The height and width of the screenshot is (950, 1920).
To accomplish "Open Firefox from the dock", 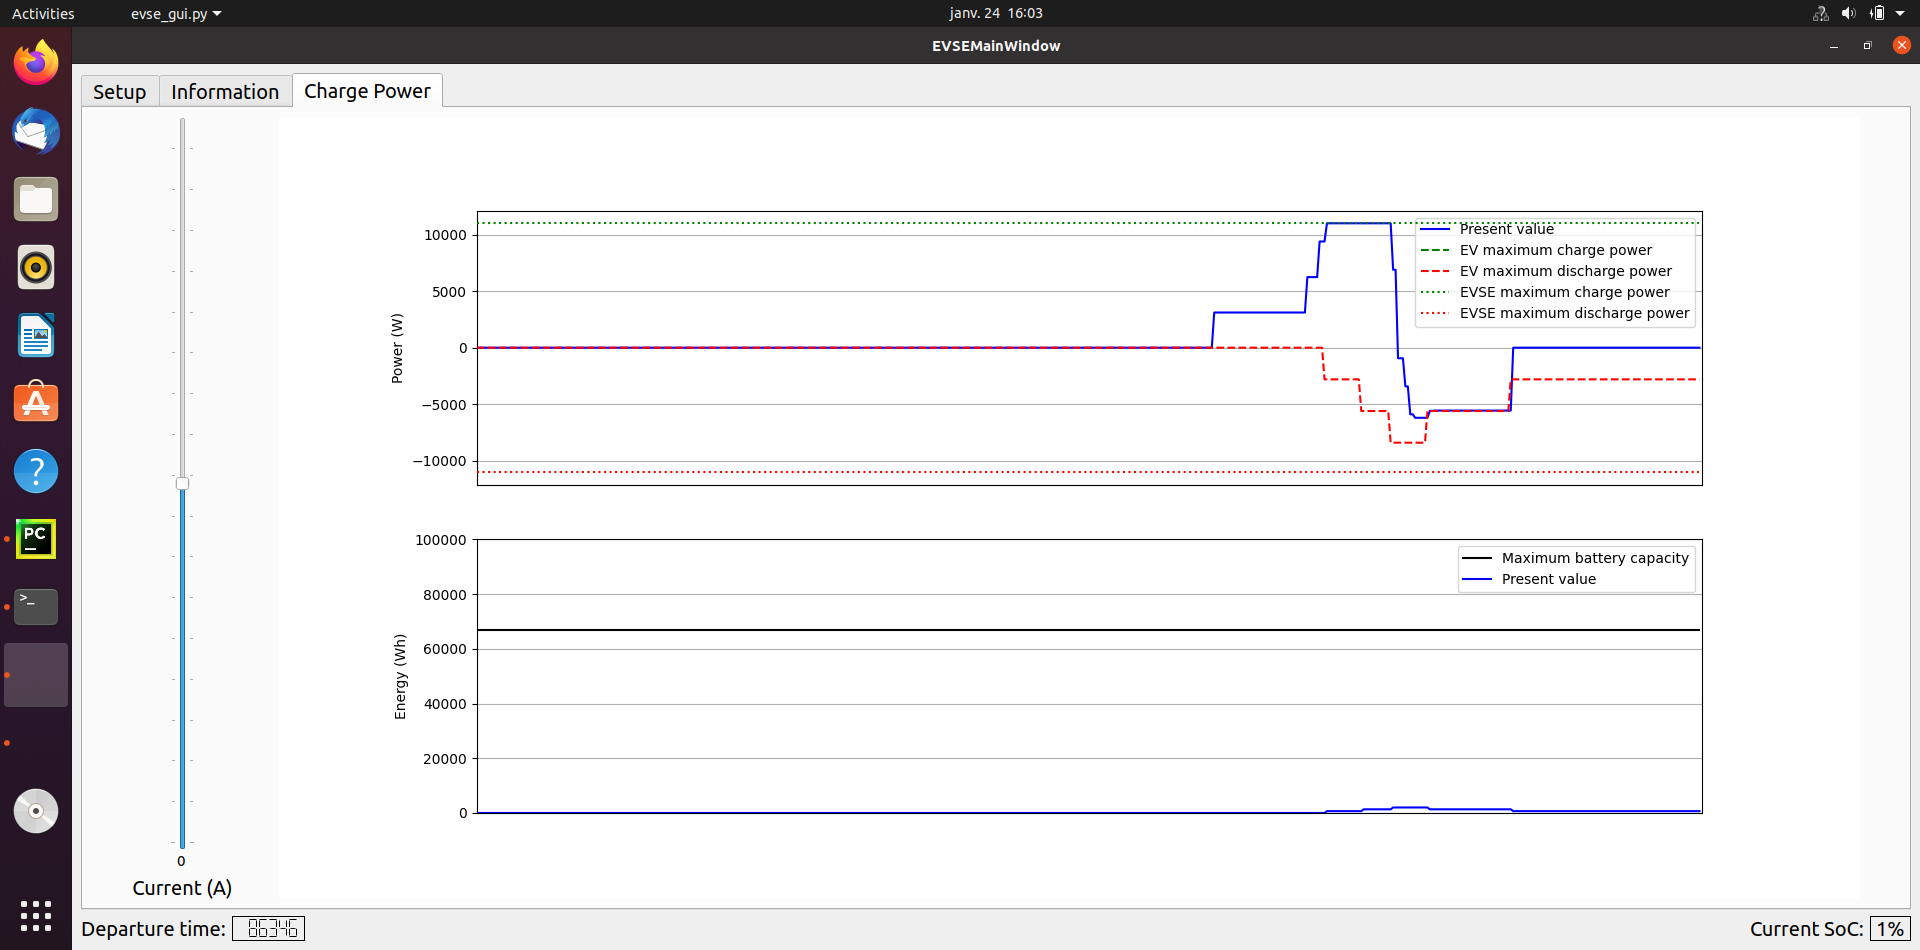I will [x=36, y=64].
